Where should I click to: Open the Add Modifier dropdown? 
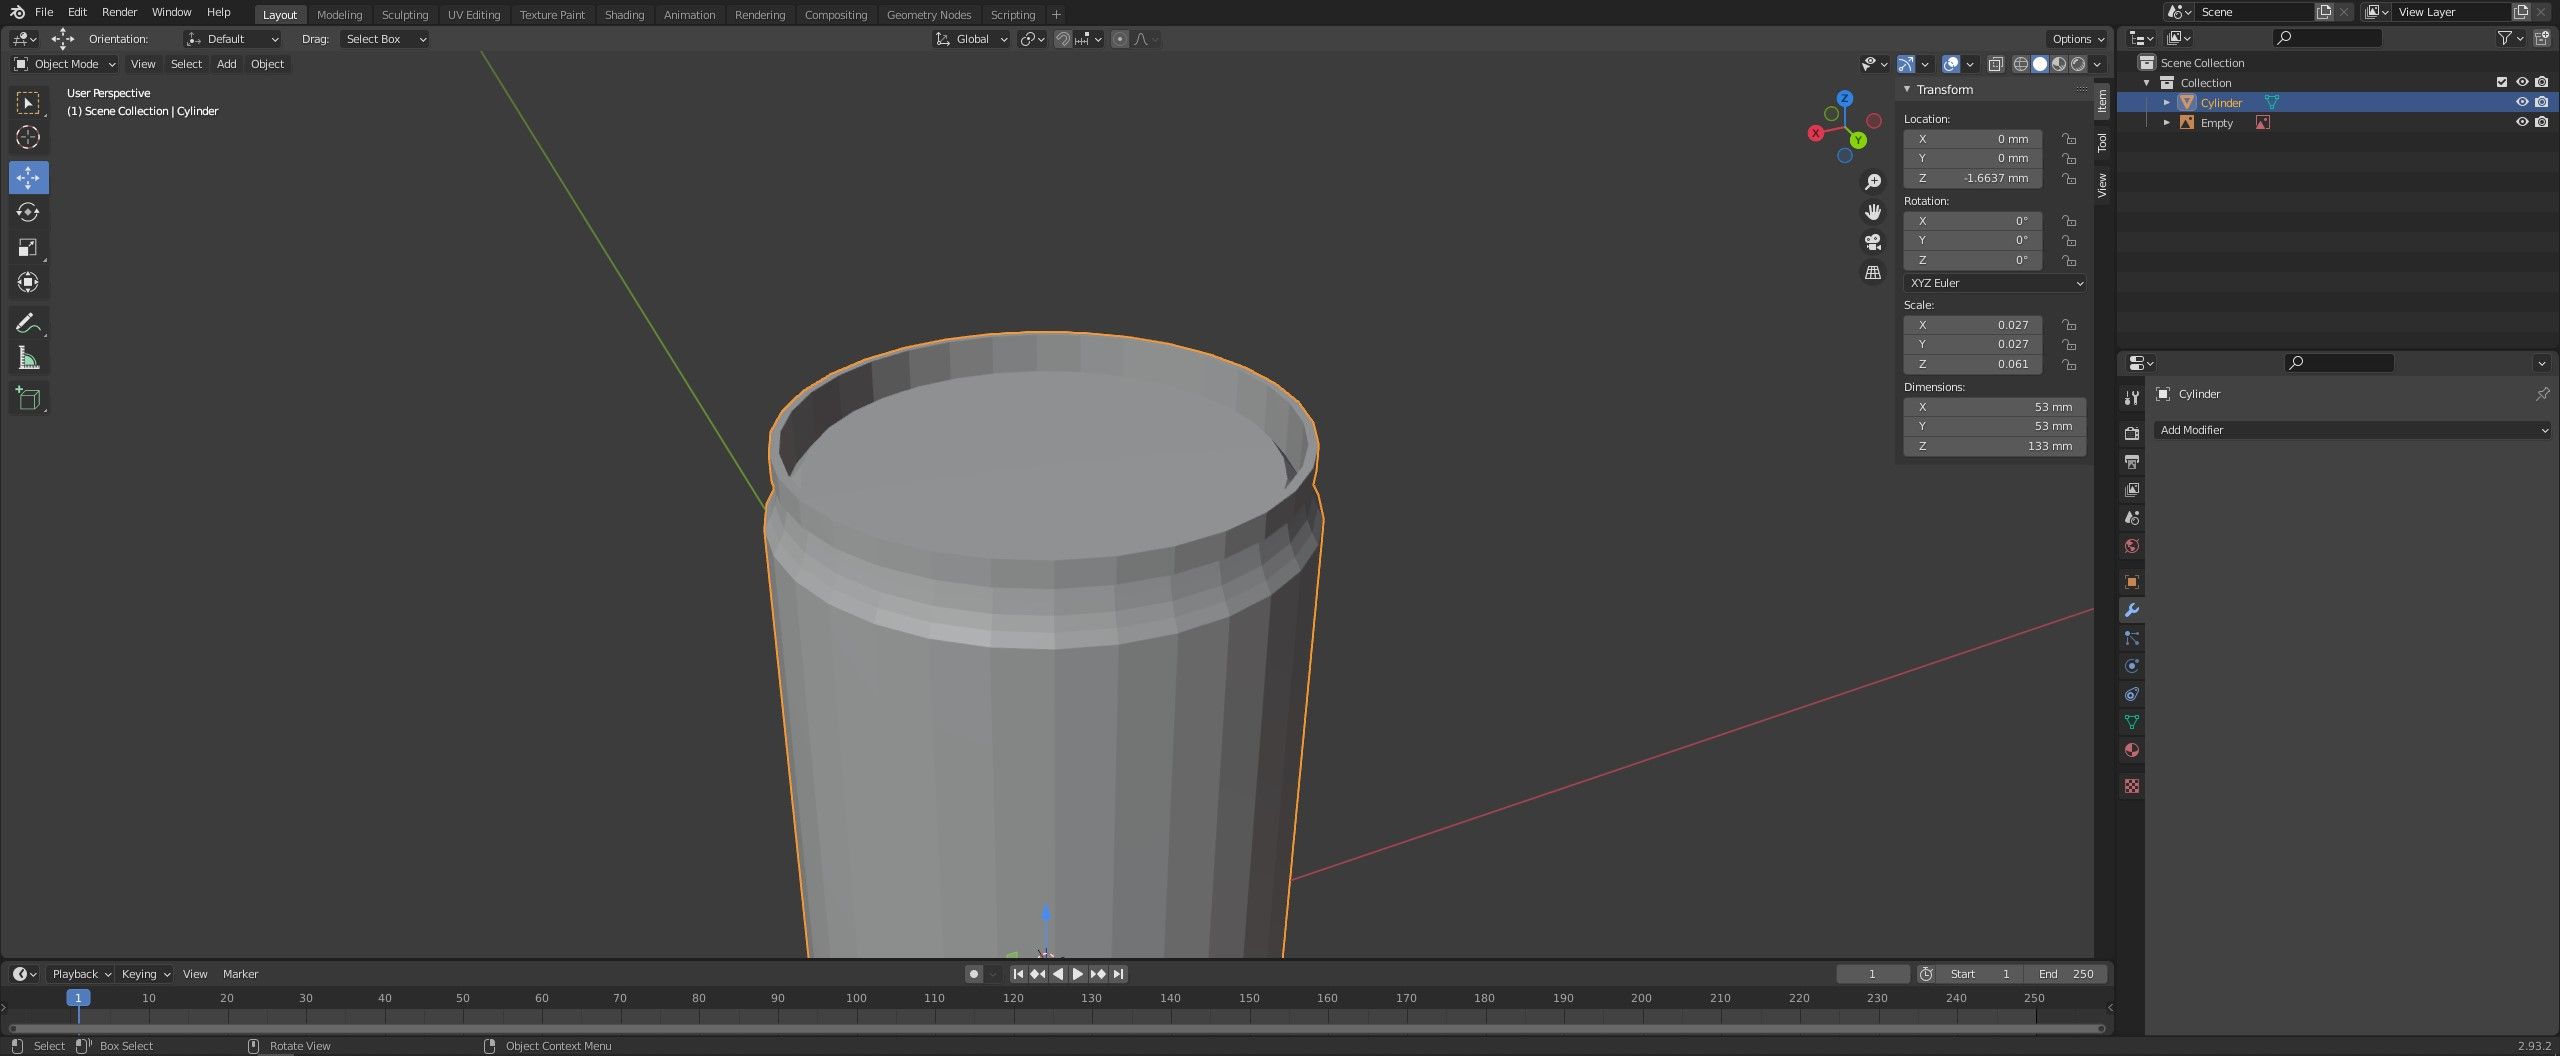(2353, 430)
